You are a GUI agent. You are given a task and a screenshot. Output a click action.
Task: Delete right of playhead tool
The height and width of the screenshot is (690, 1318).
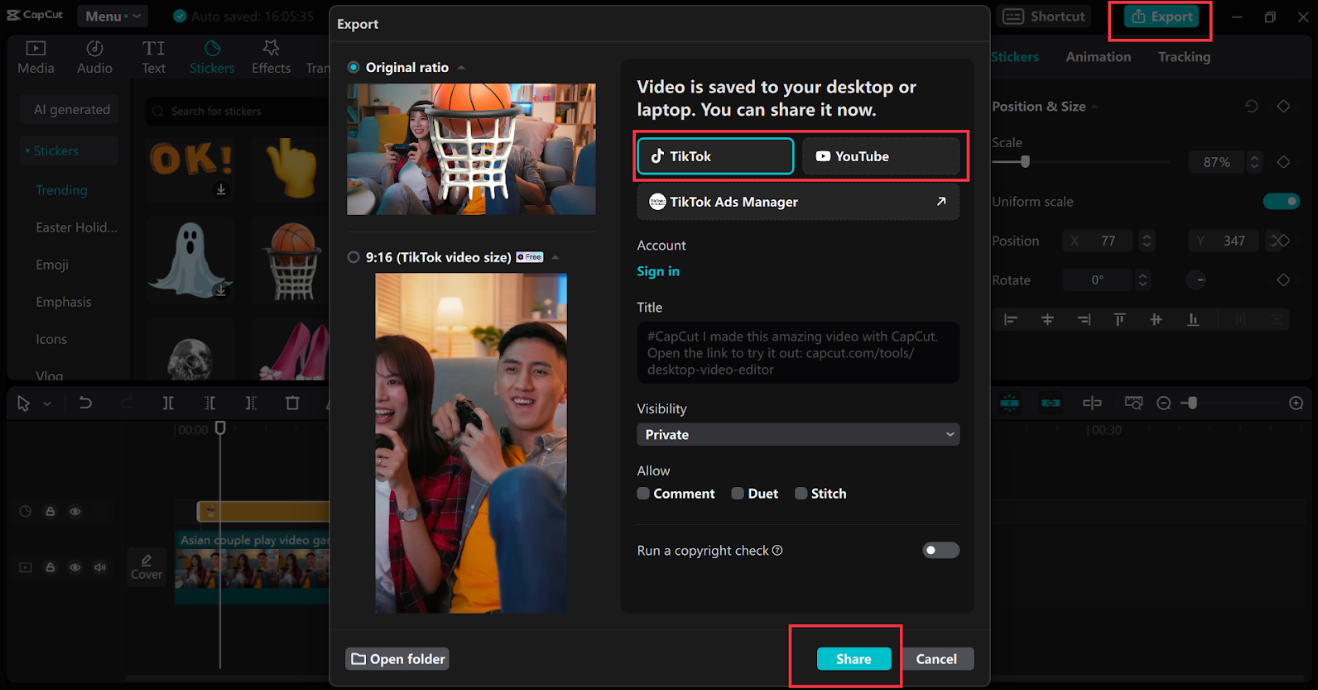point(251,403)
